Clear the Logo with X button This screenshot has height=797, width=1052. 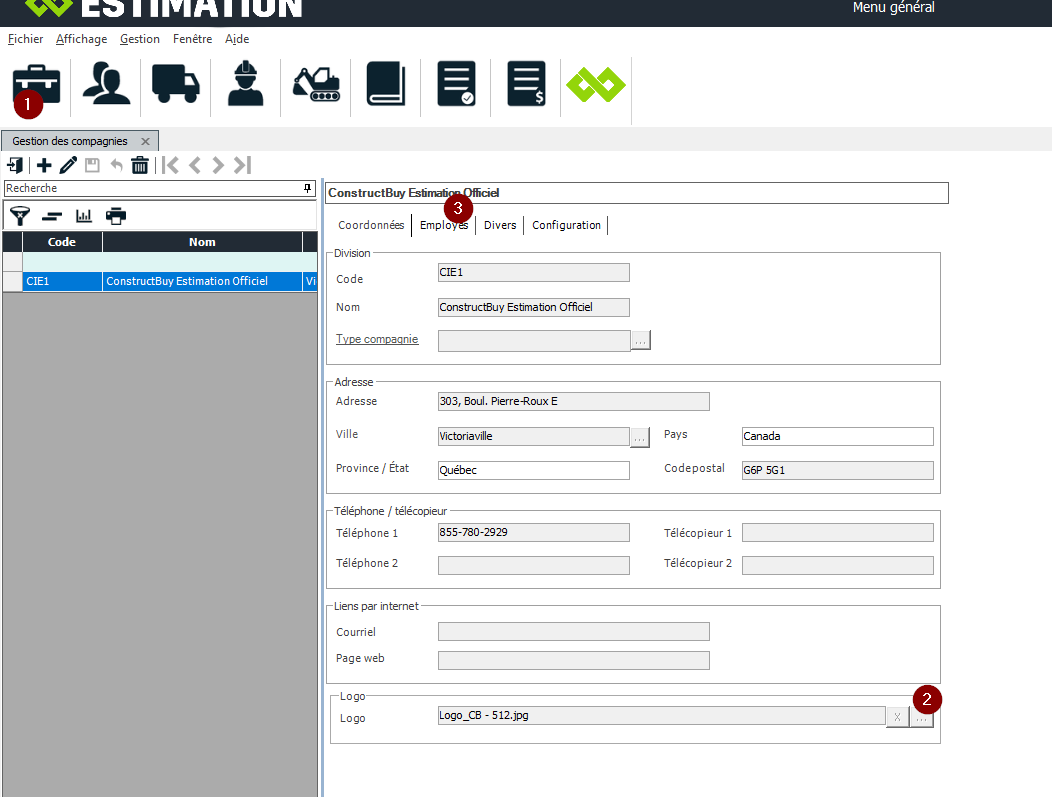pos(897,717)
